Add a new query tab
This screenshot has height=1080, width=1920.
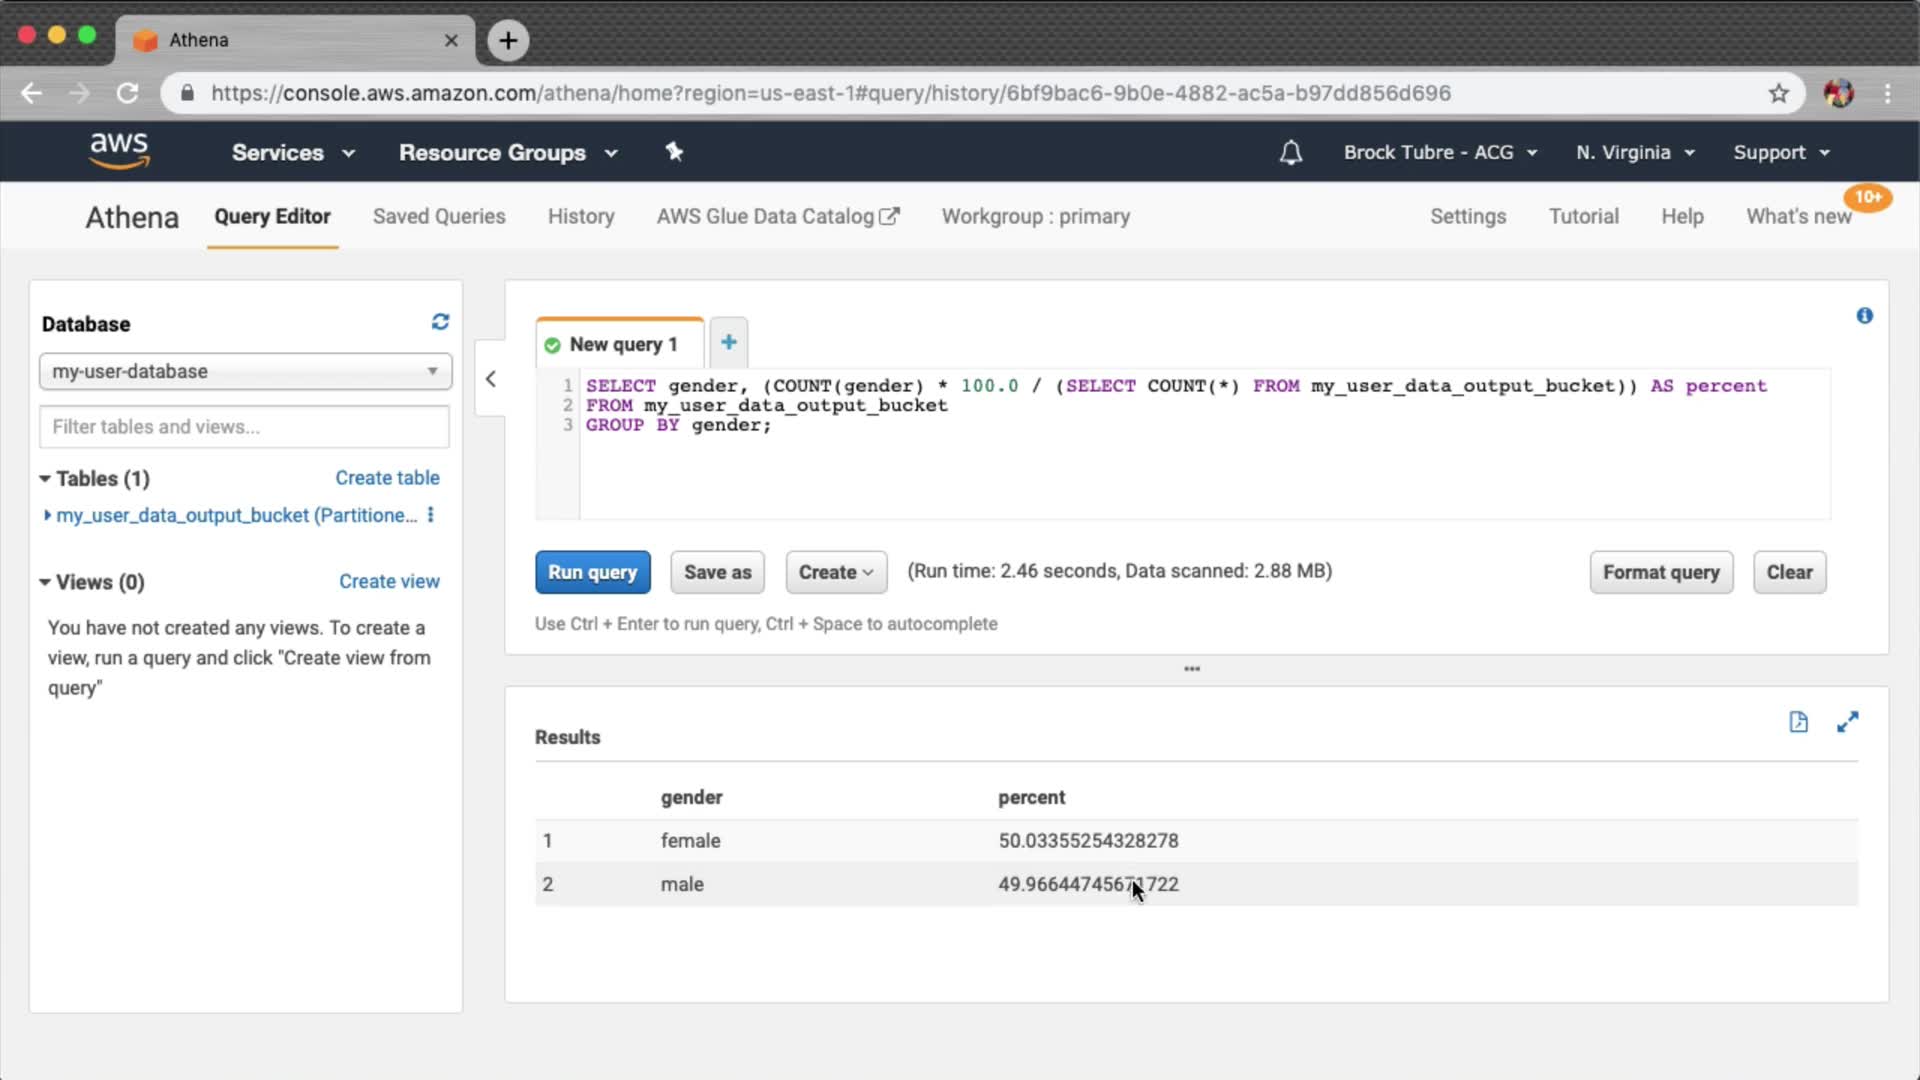[x=729, y=343]
